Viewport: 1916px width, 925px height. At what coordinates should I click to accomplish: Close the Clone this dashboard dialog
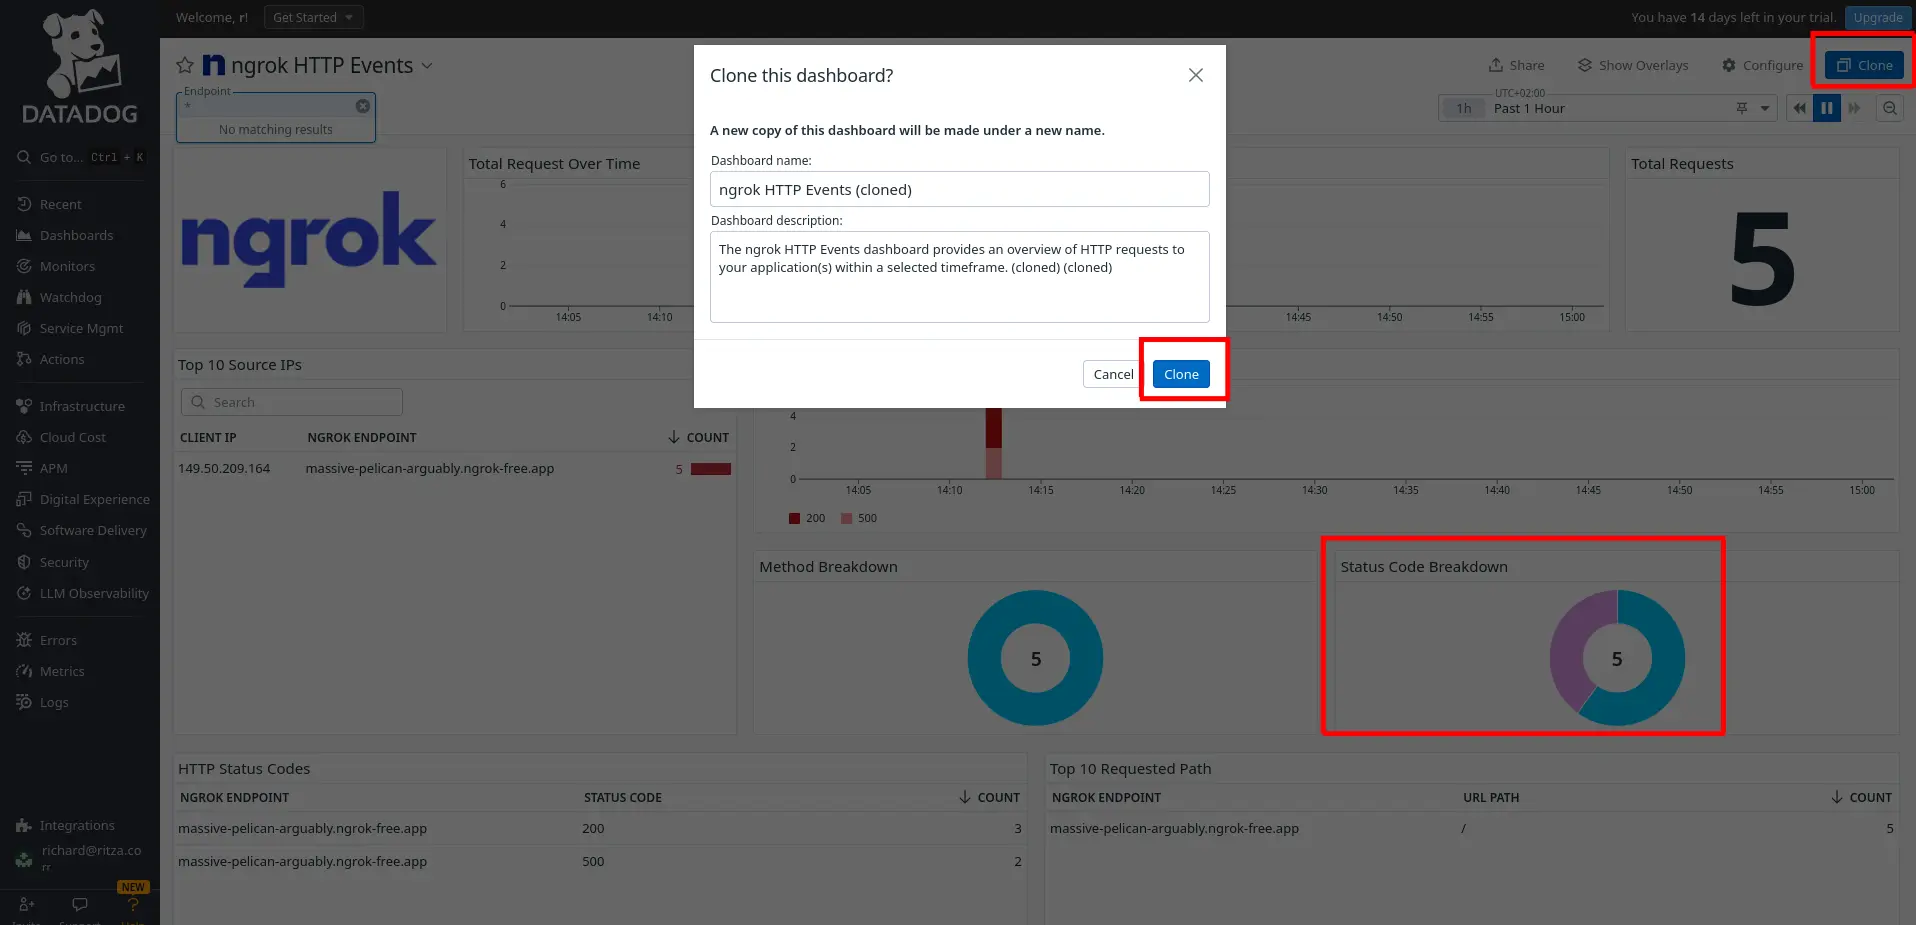(x=1195, y=75)
